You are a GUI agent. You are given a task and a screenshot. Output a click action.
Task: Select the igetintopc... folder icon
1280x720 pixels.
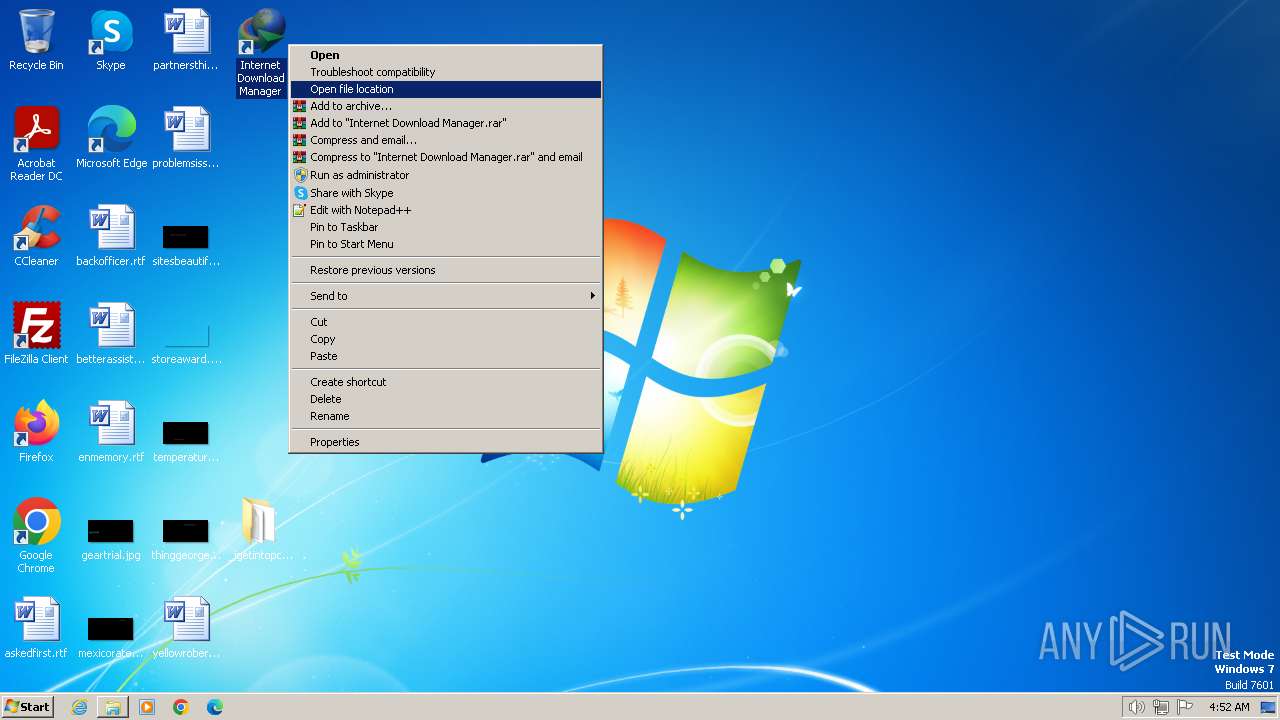point(260,530)
